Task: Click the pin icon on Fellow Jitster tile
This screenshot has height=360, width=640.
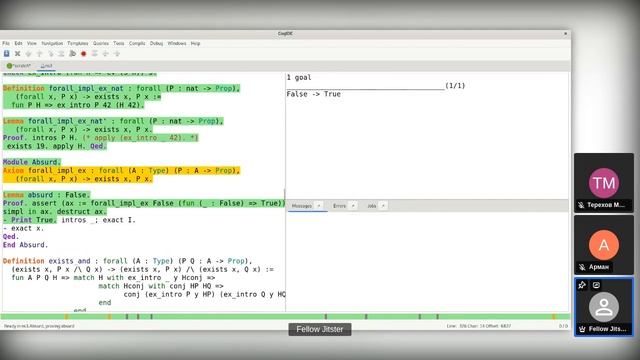Action: tap(582, 285)
